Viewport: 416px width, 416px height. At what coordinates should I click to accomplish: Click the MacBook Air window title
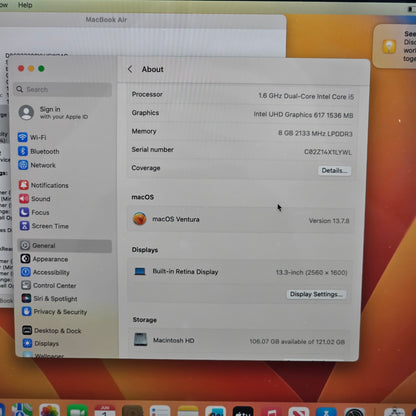pyautogui.click(x=106, y=20)
